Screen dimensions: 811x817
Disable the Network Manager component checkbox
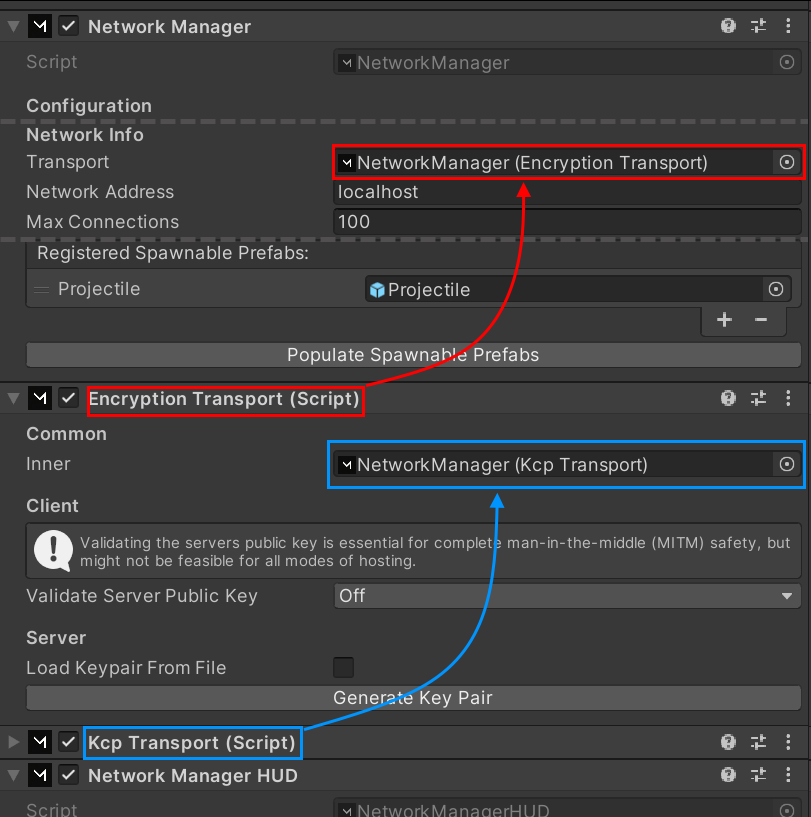69,27
